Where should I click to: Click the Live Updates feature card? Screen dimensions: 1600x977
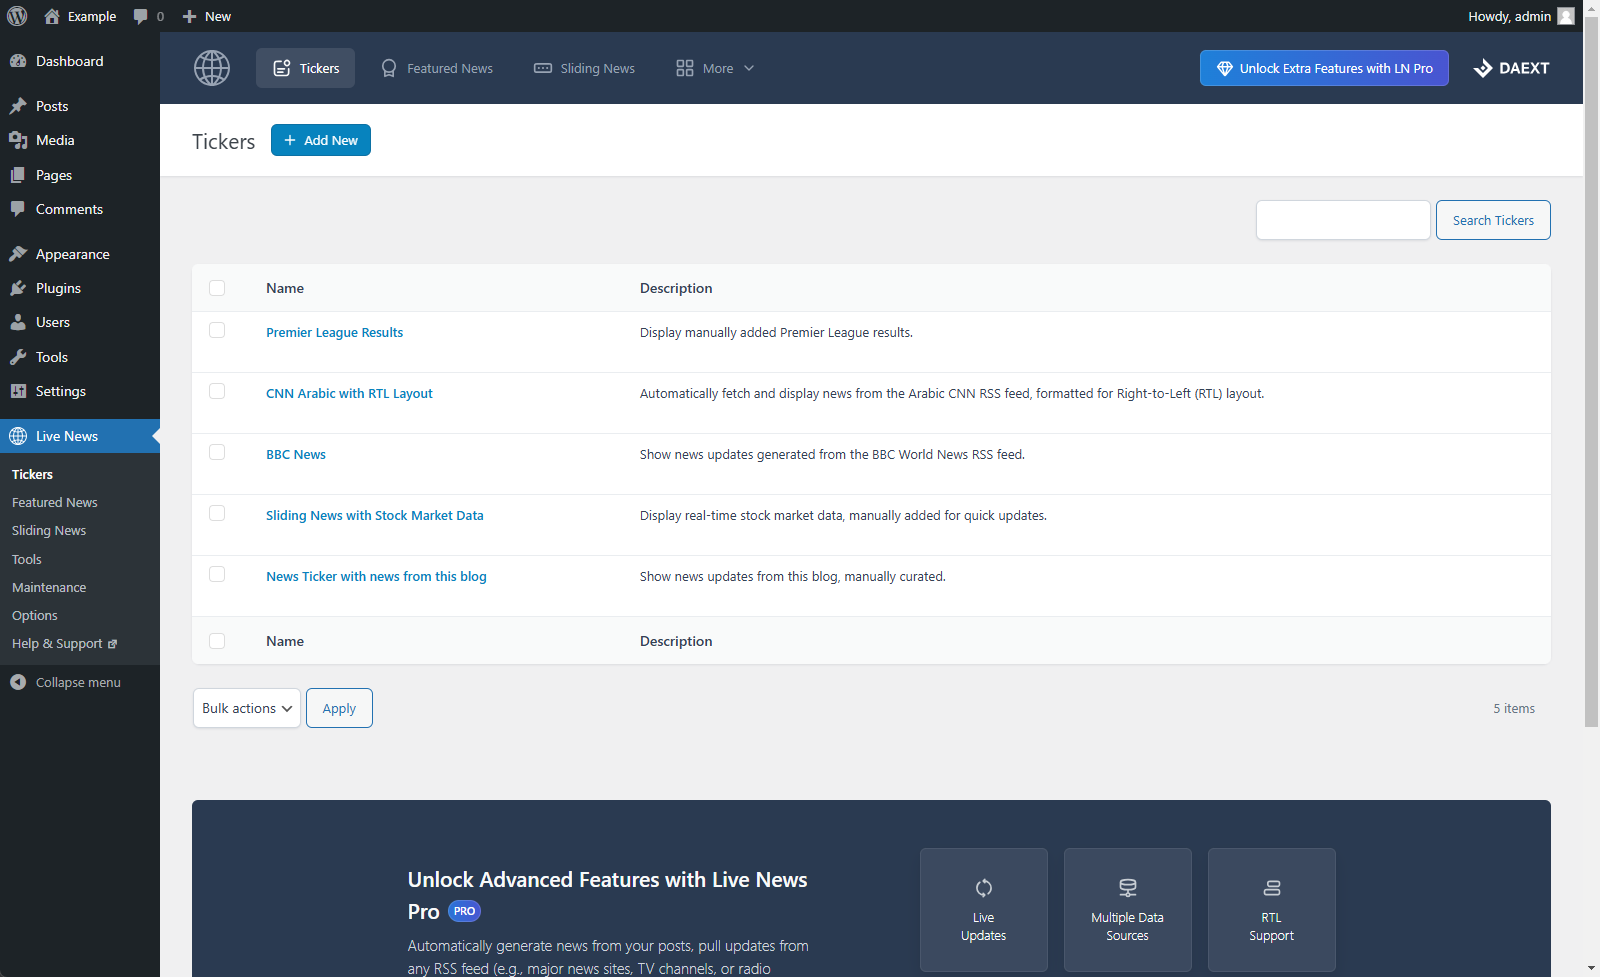tap(984, 910)
